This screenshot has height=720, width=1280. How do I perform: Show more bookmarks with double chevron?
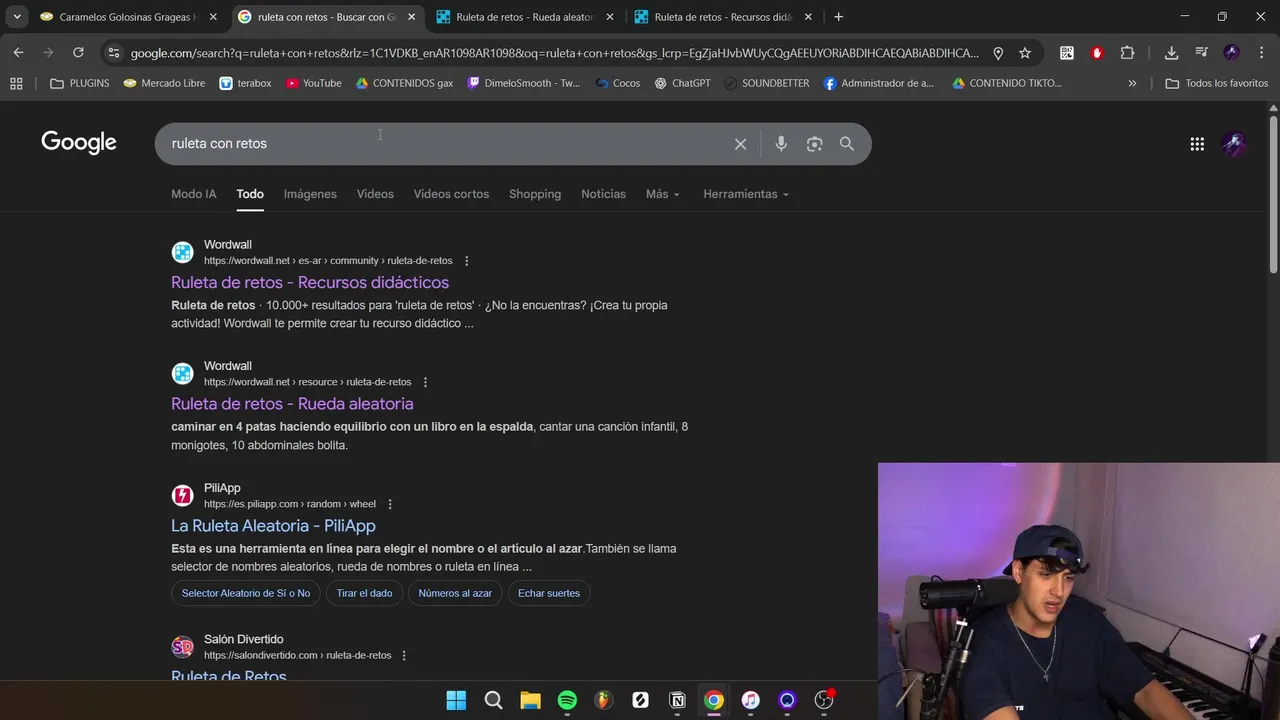[1132, 83]
